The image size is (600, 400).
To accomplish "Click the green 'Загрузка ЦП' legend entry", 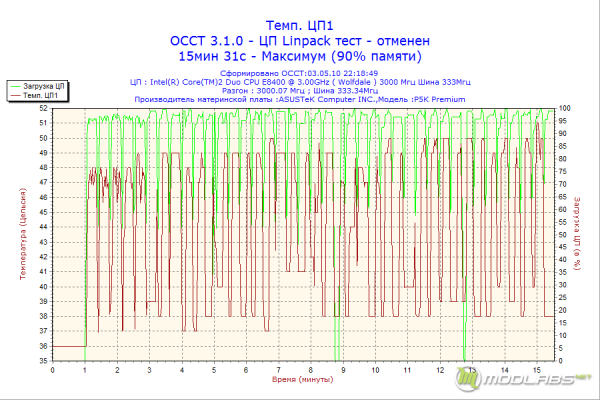I will coord(38,87).
